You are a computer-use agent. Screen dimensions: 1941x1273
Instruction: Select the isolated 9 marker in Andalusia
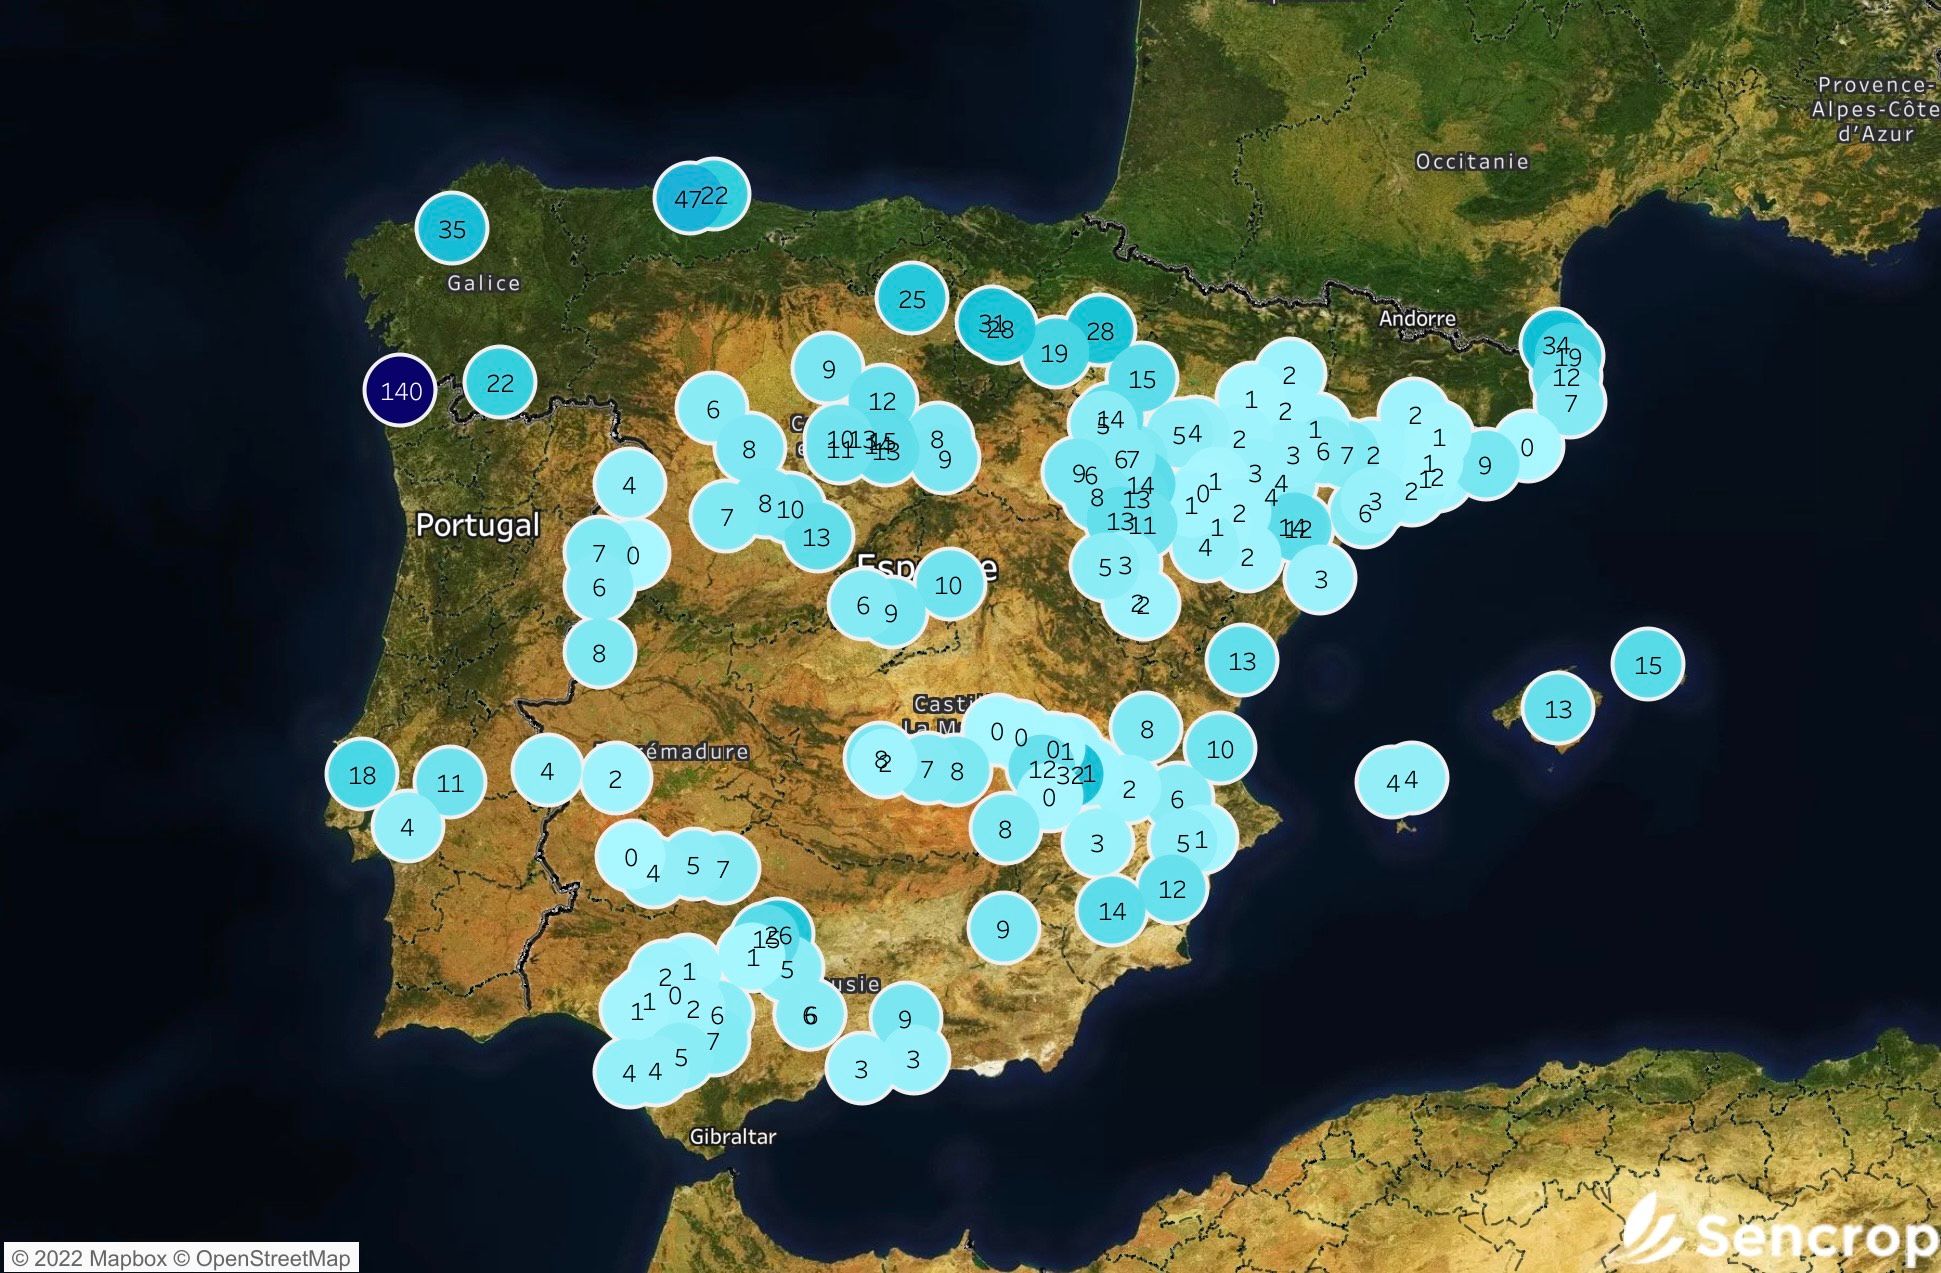click(x=1003, y=929)
